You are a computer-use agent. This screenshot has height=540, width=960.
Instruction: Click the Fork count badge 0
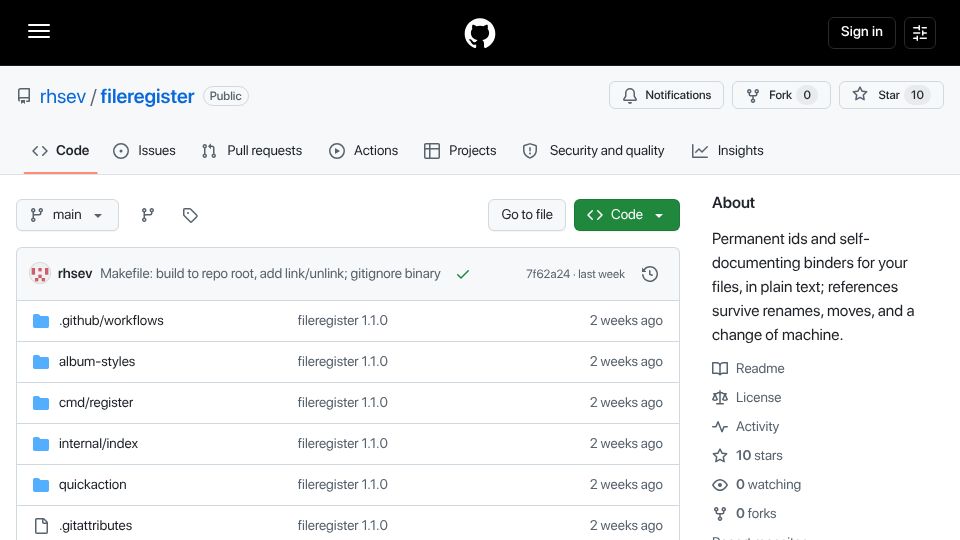point(807,95)
